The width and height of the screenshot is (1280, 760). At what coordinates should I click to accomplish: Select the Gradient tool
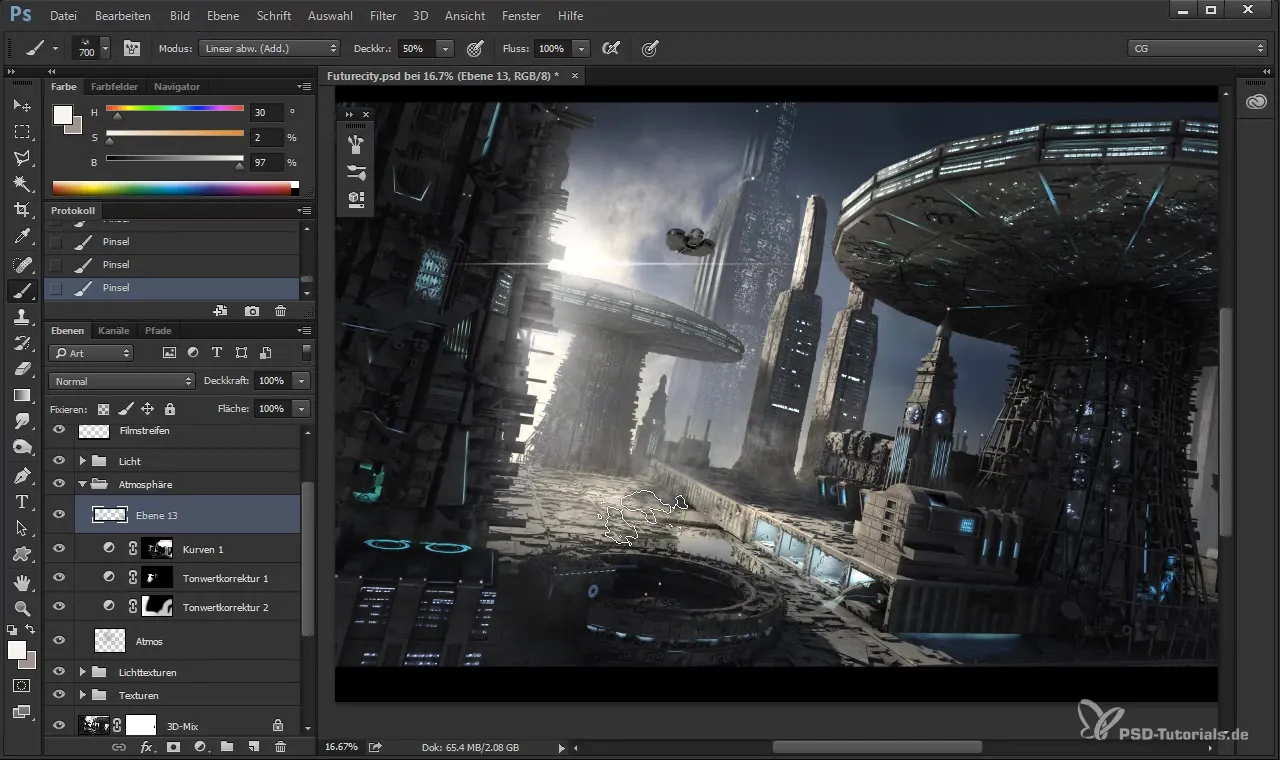(x=21, y=395)
